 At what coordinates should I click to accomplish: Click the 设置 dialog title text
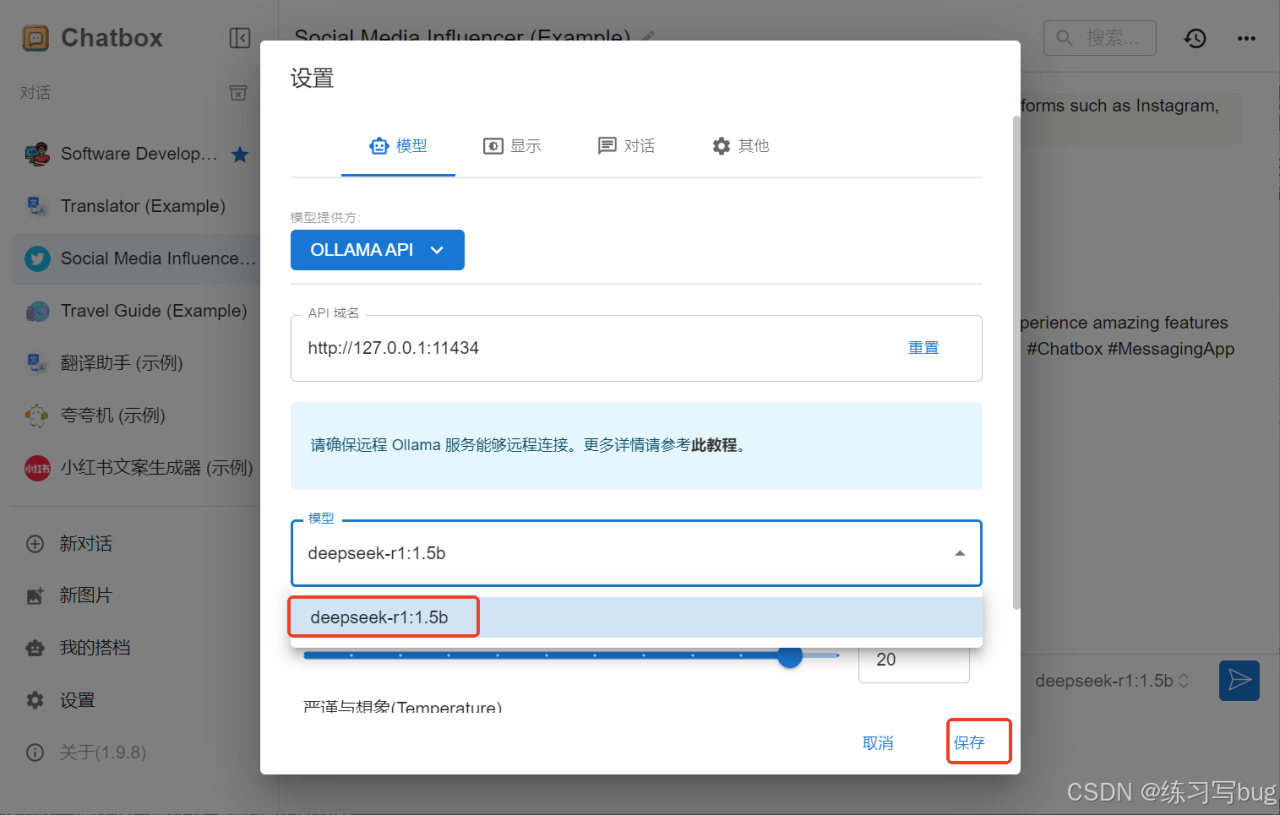(x=312, y=78)
